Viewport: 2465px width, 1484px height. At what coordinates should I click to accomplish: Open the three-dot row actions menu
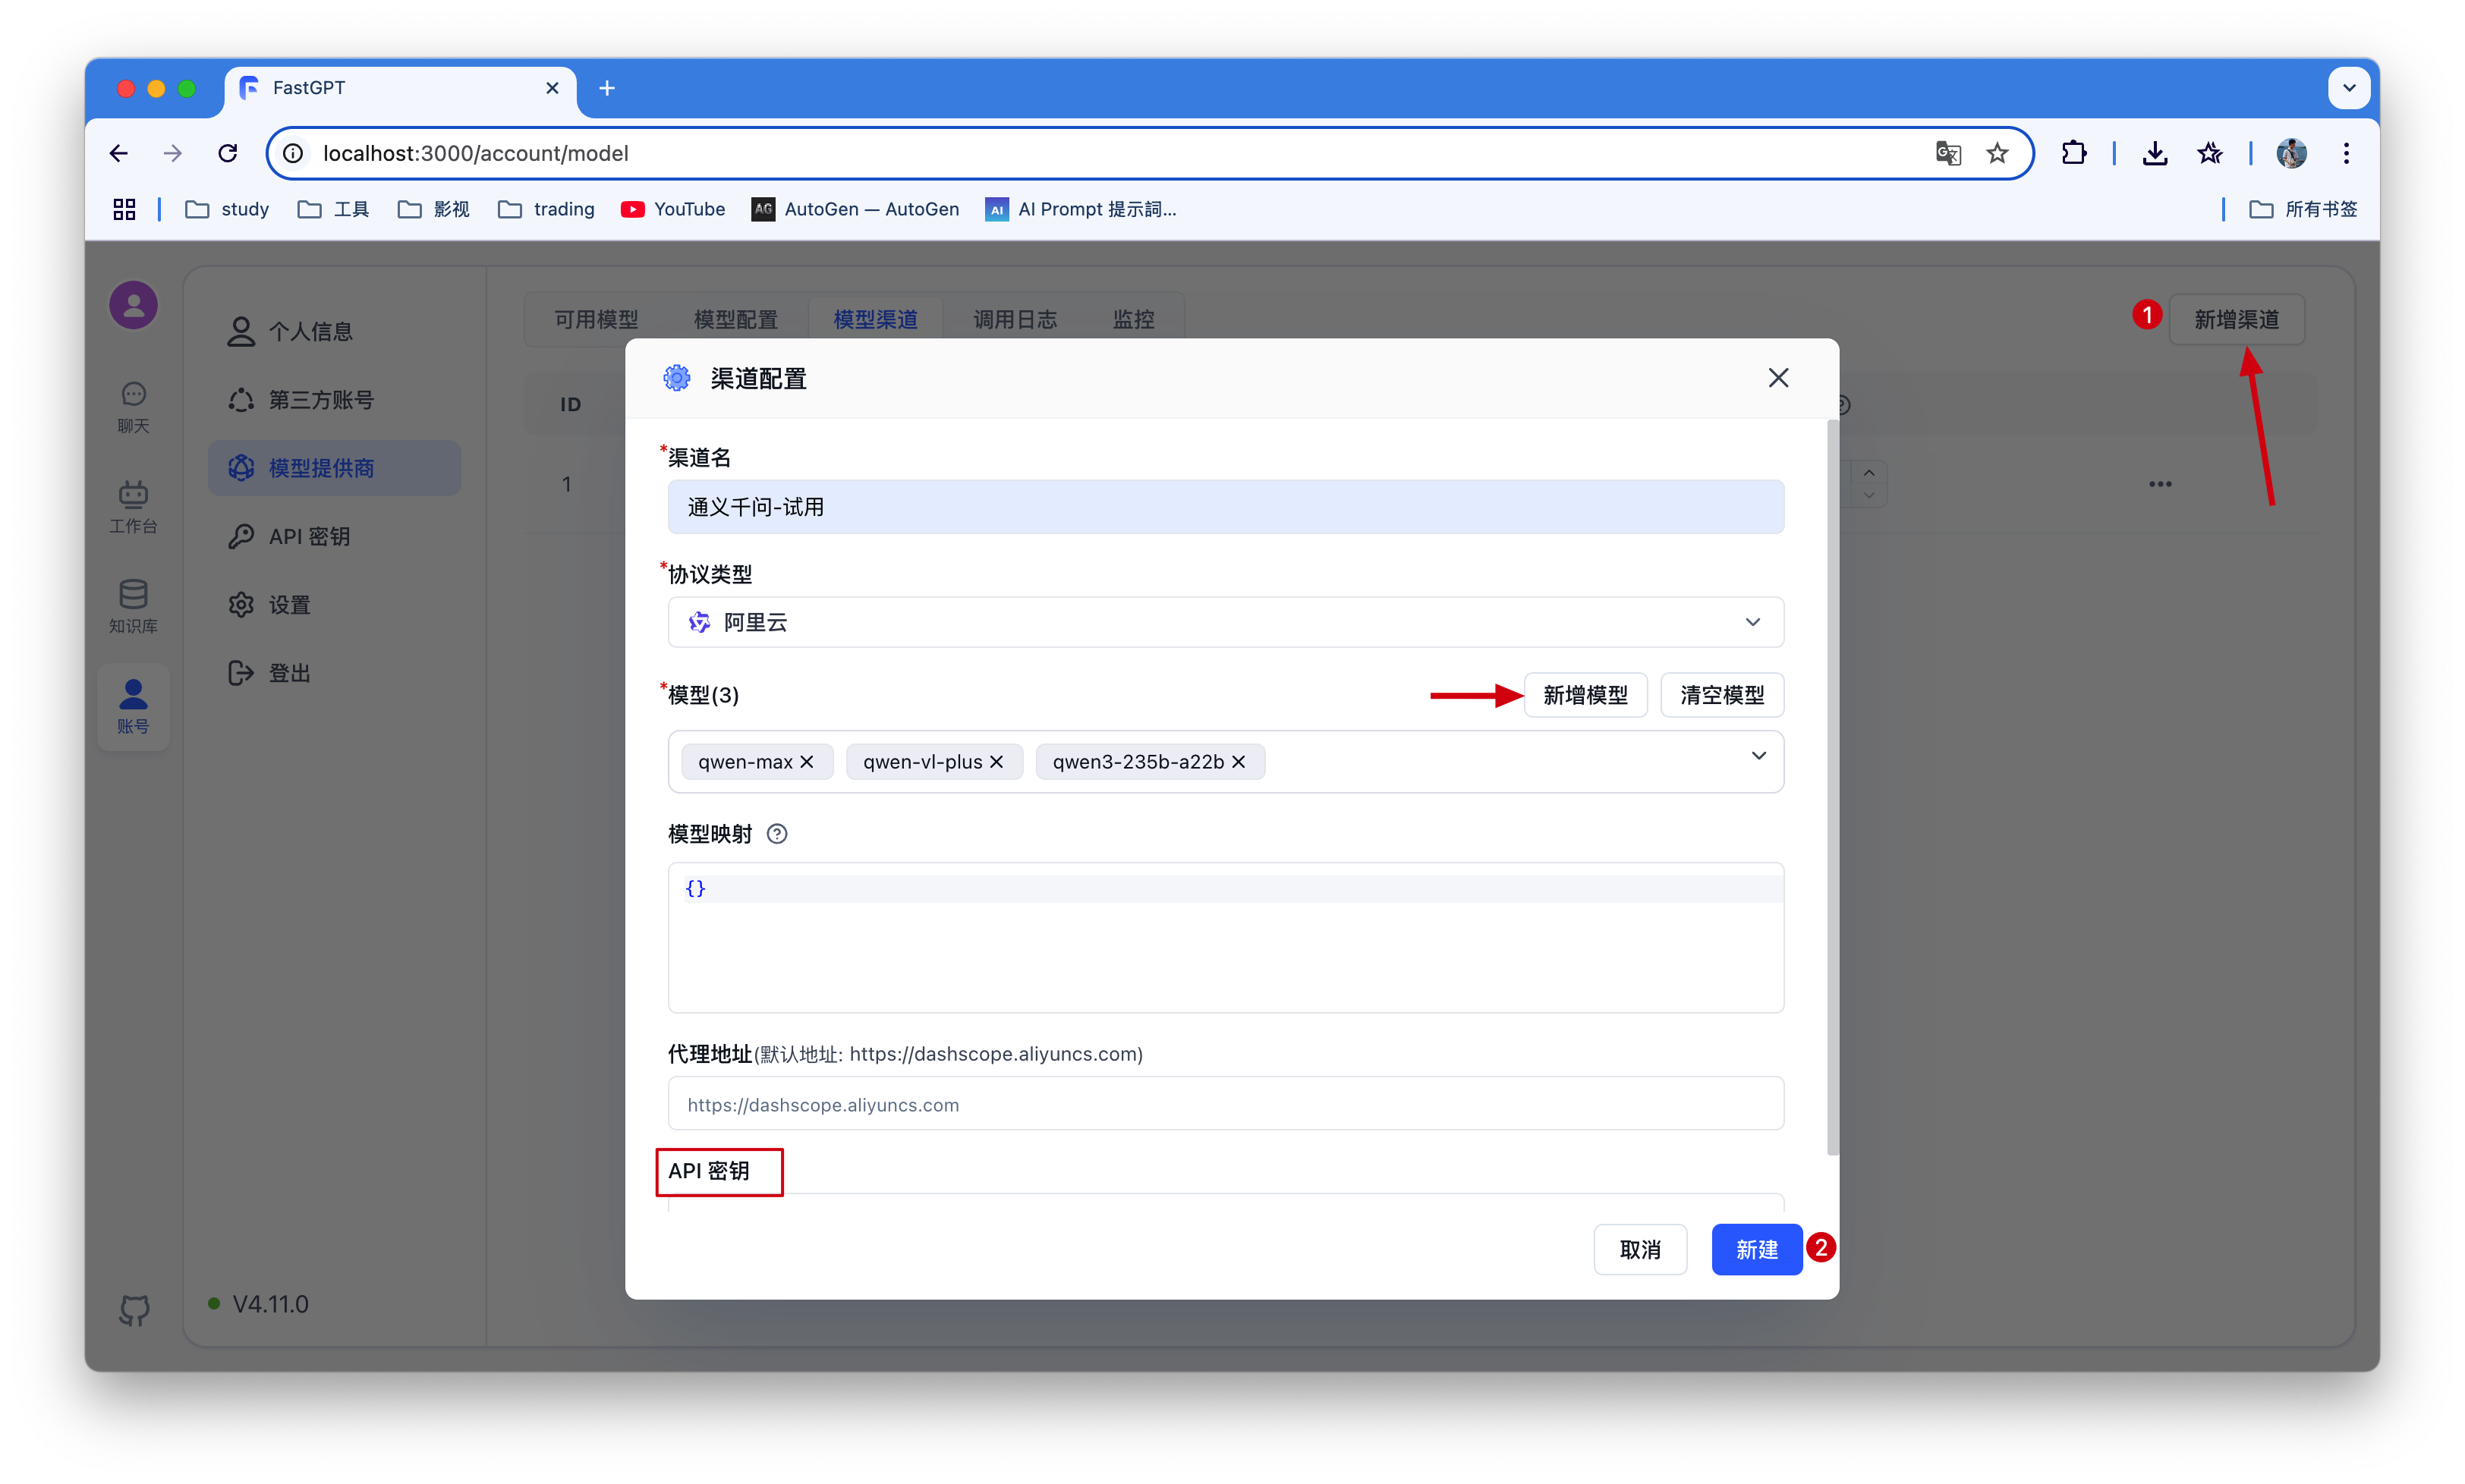click(x=2160, y=484)
